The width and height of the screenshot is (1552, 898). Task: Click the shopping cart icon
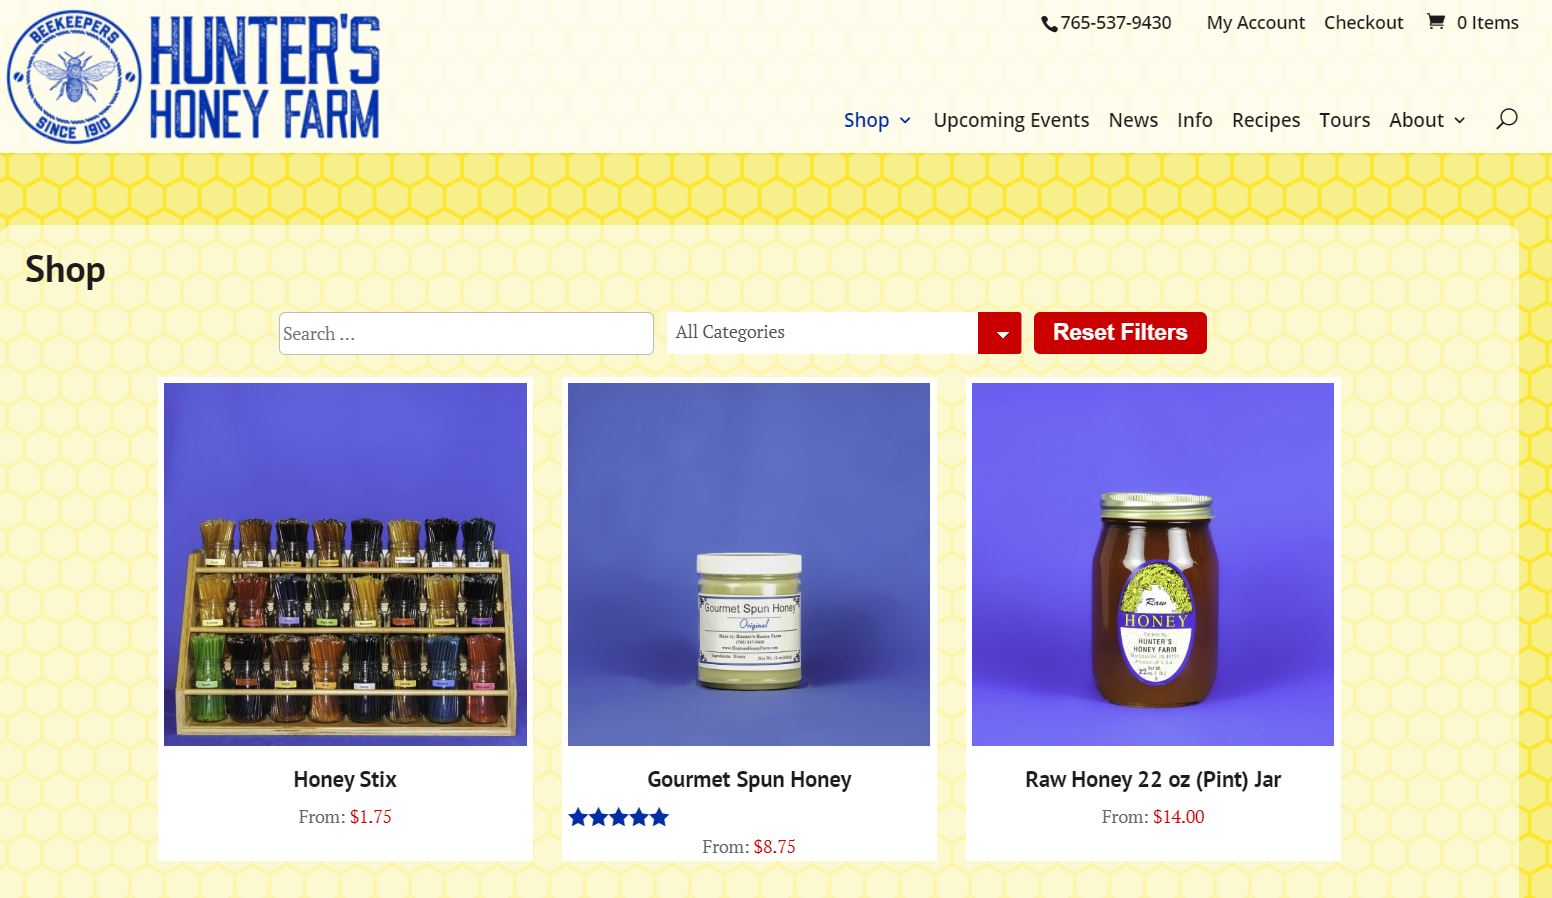(x=1435, y=21)
